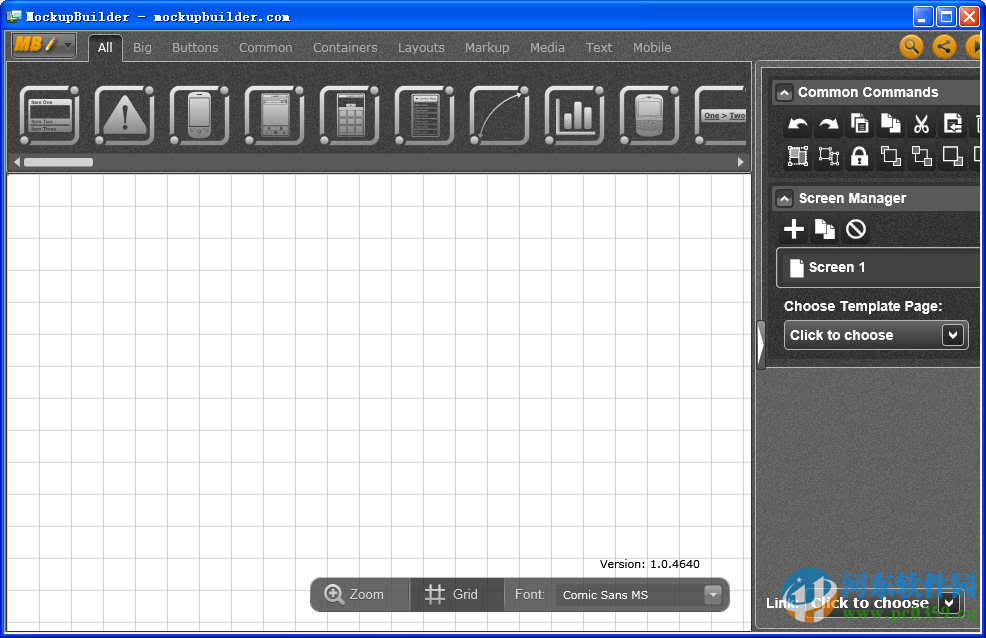Open the Font selection dropdown
The width and height of the screenshot is (986, 638).
click(x=712, y=594)
